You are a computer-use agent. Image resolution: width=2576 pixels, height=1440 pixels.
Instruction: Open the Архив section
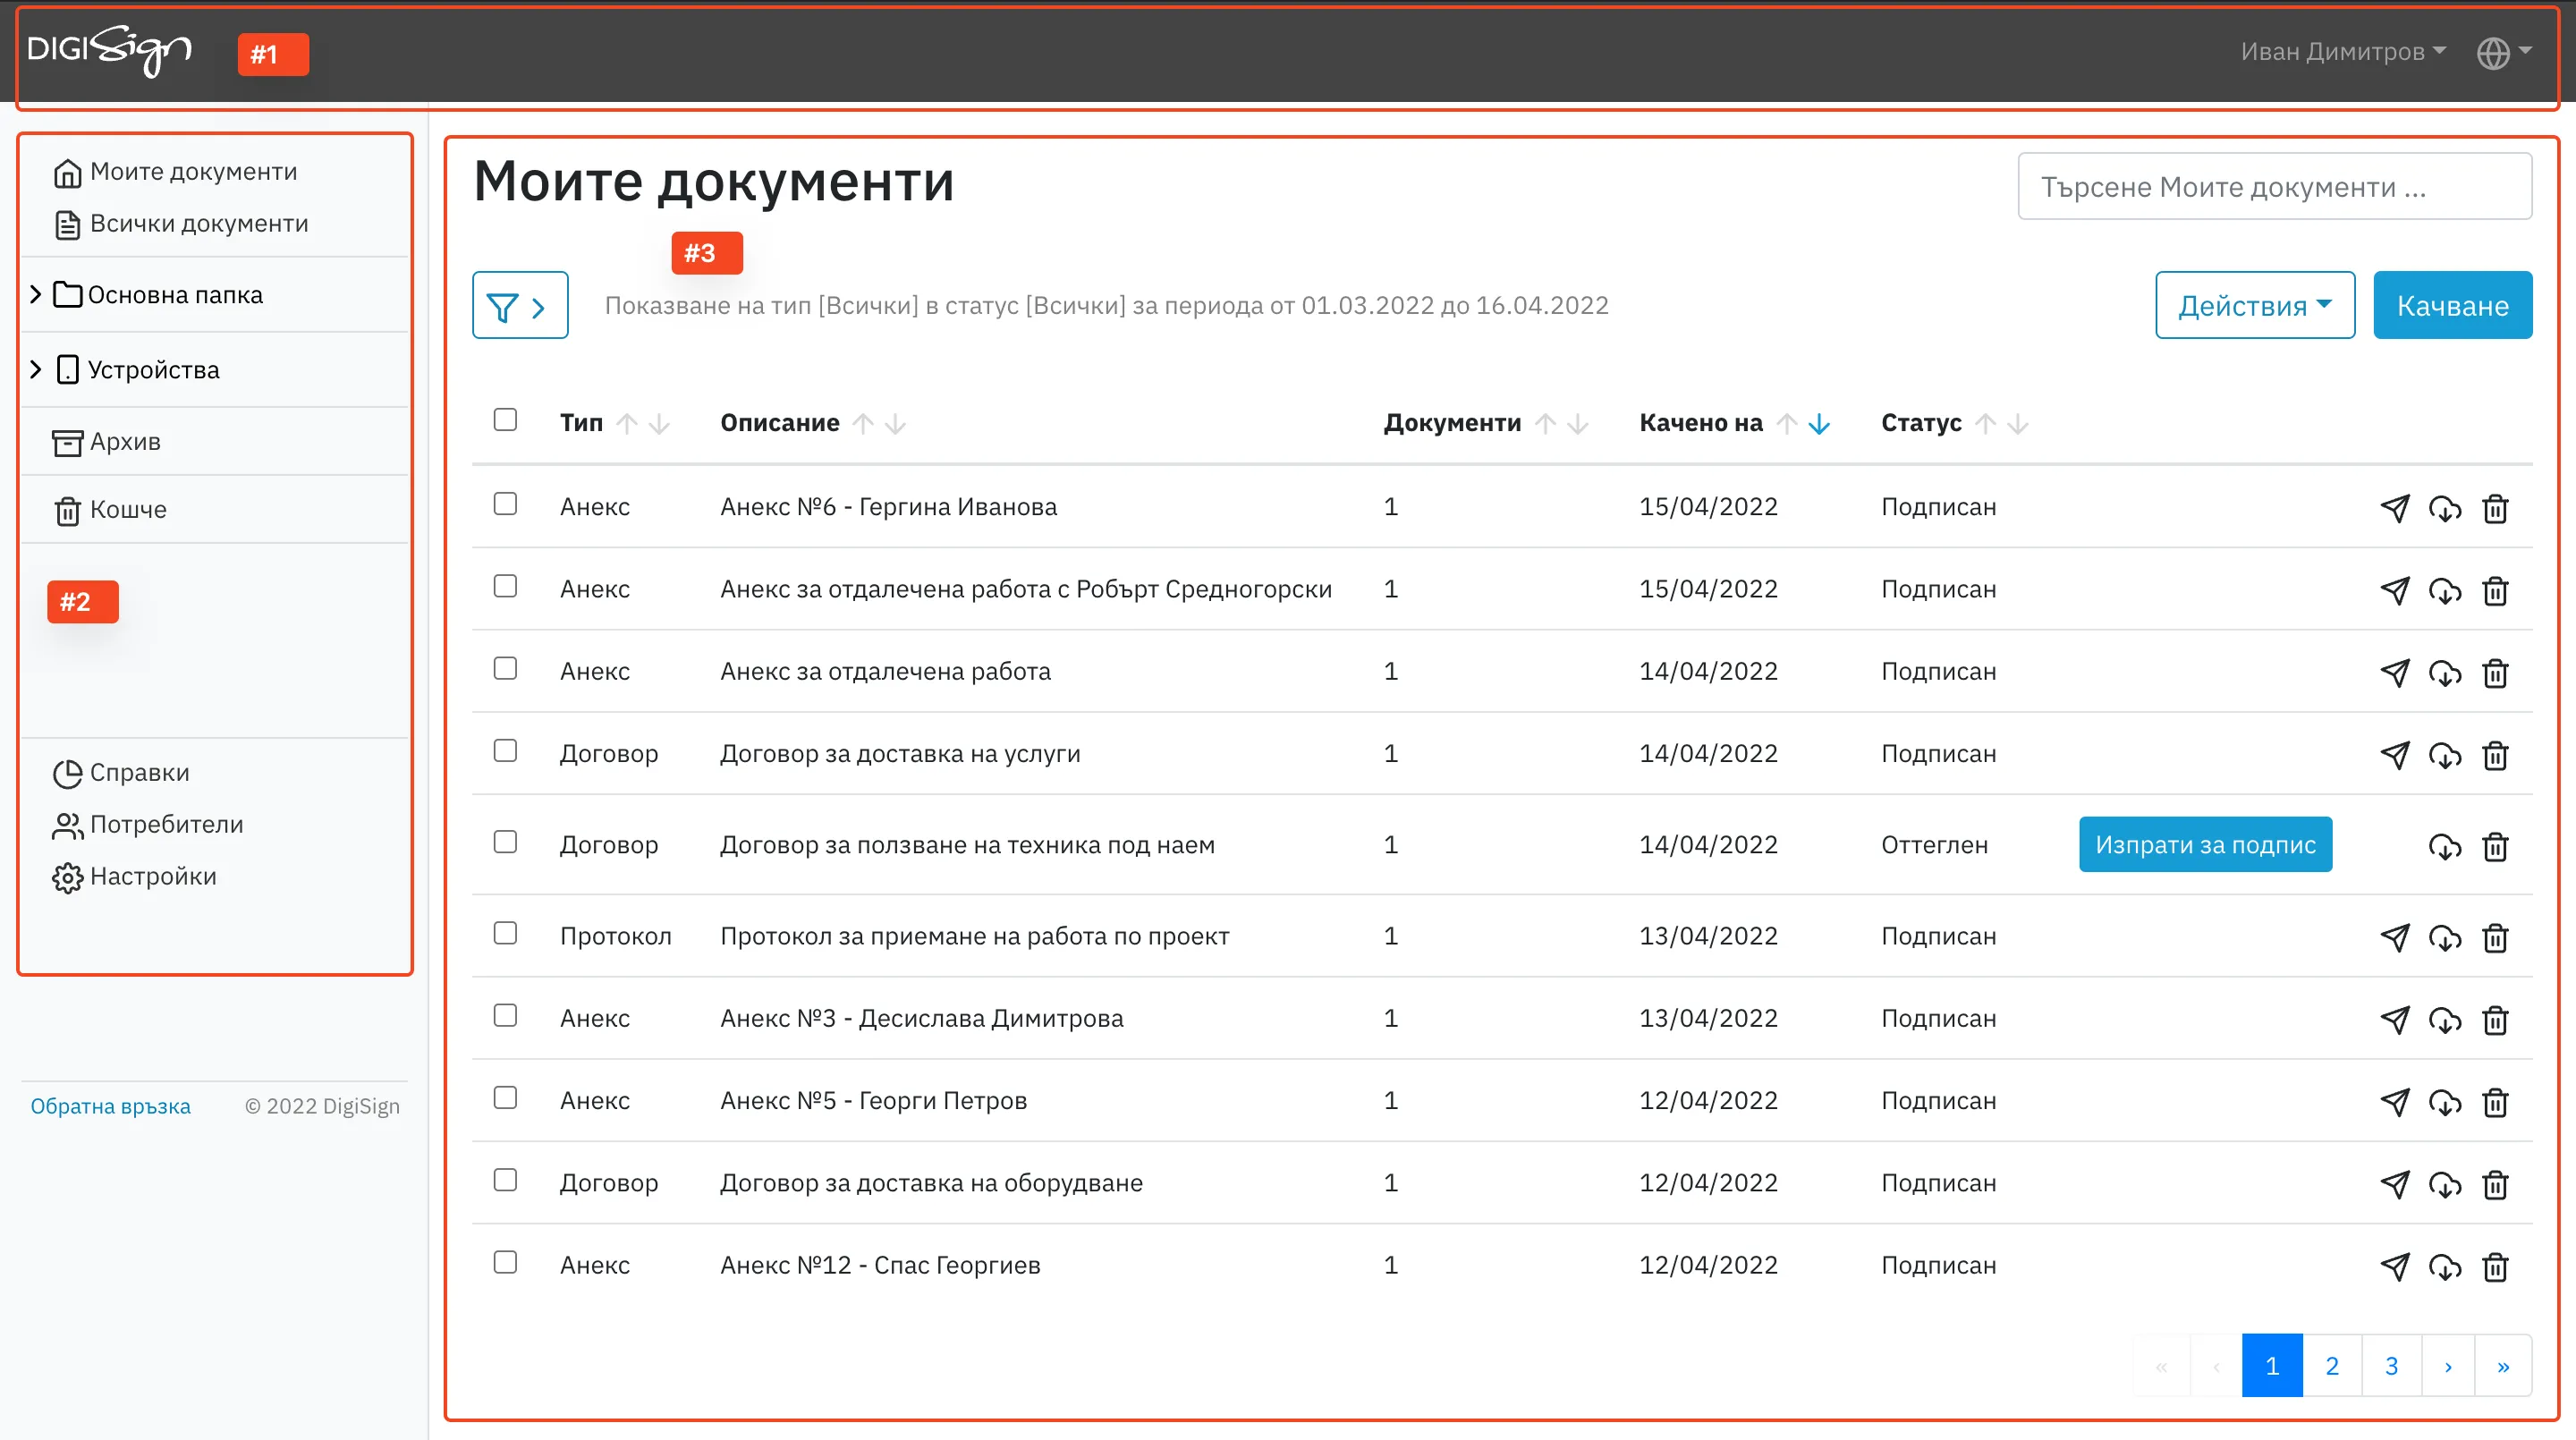pos(106,441)
